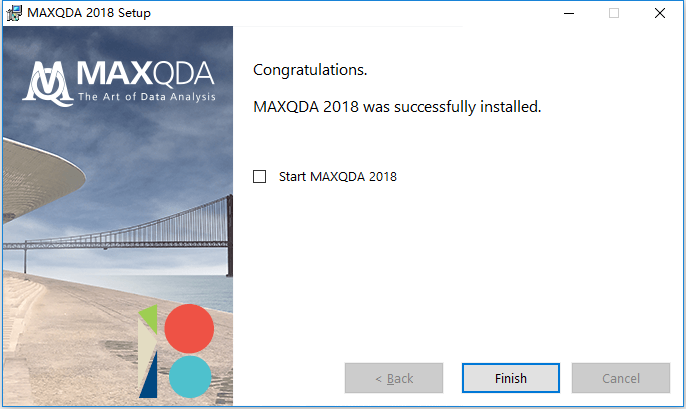Click the dark blue triangle shape
The width and height of the screenshot is (686, 409).
pyautogui.click(x=149, y=377)
